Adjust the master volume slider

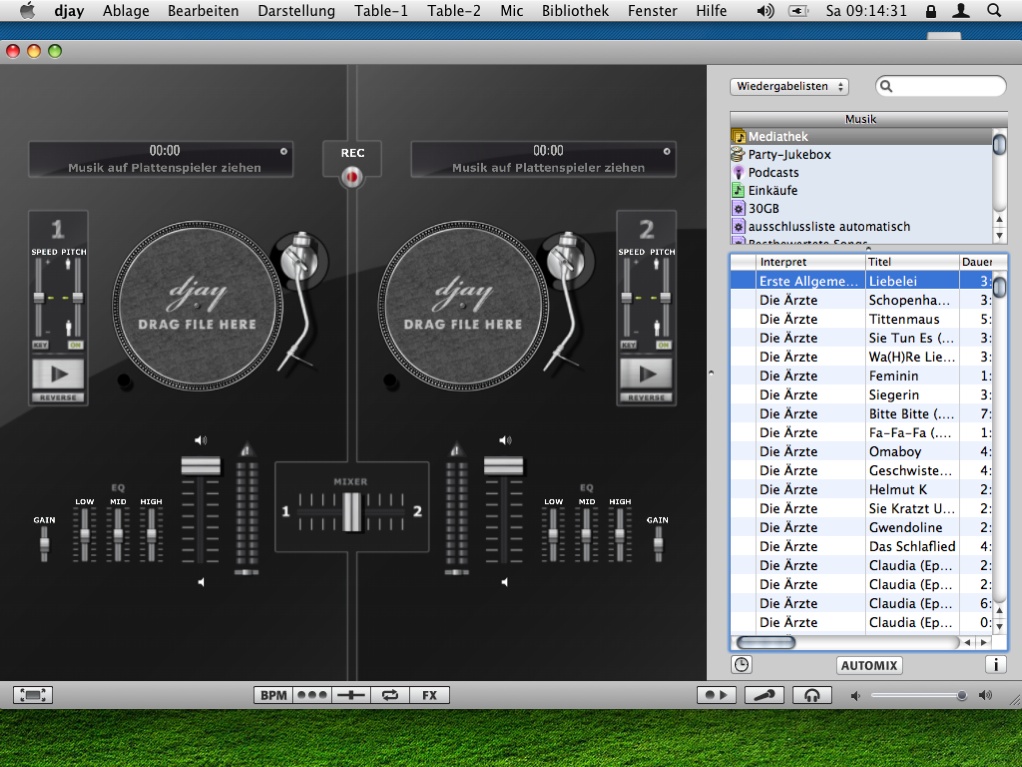pyautogui.click(x=919, y=695)
